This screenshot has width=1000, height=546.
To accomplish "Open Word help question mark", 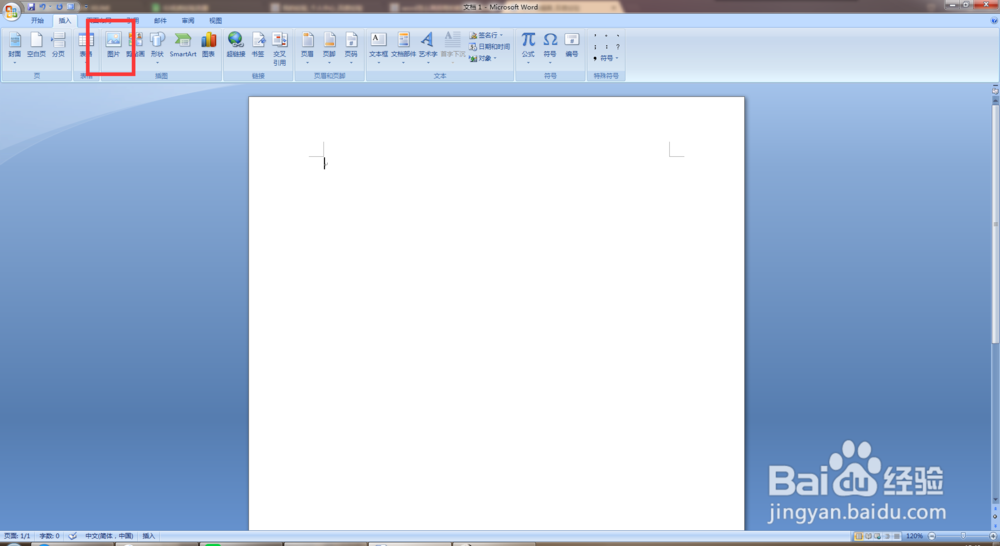I will [x=994, y=20].
